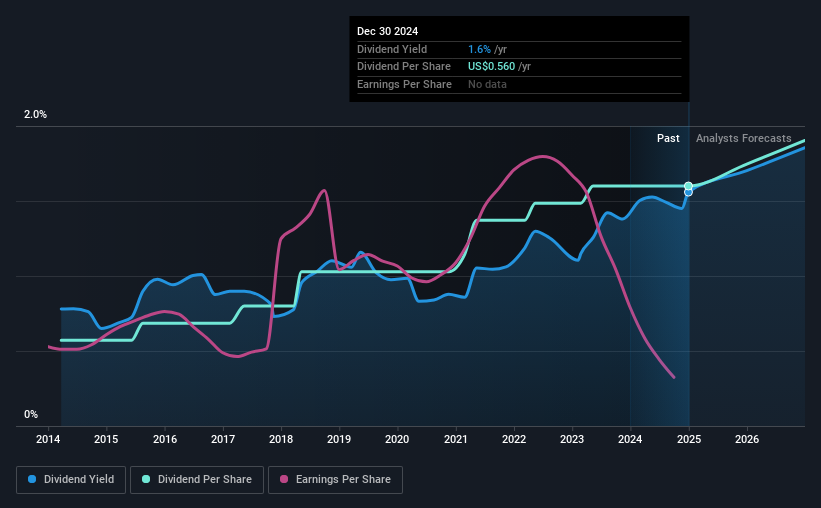Select the blue data point marker at 2025
The width and height of the screenshot is (821, 508).
pyautogui.click(x=689, y=193)
